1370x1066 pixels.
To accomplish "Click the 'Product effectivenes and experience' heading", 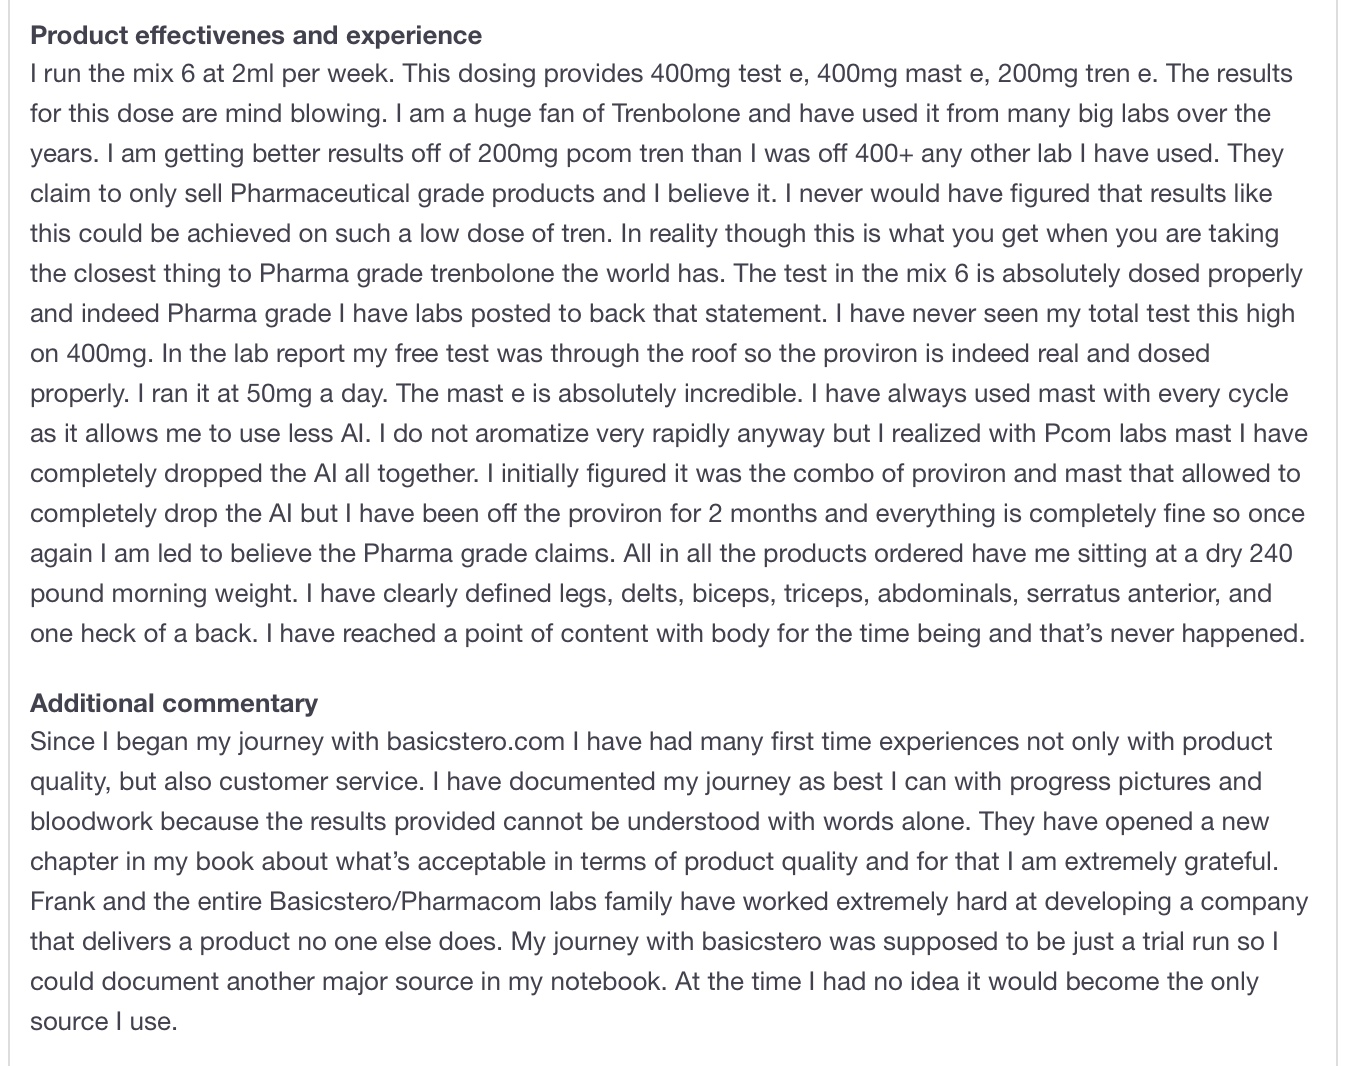I will click(256, 35).
